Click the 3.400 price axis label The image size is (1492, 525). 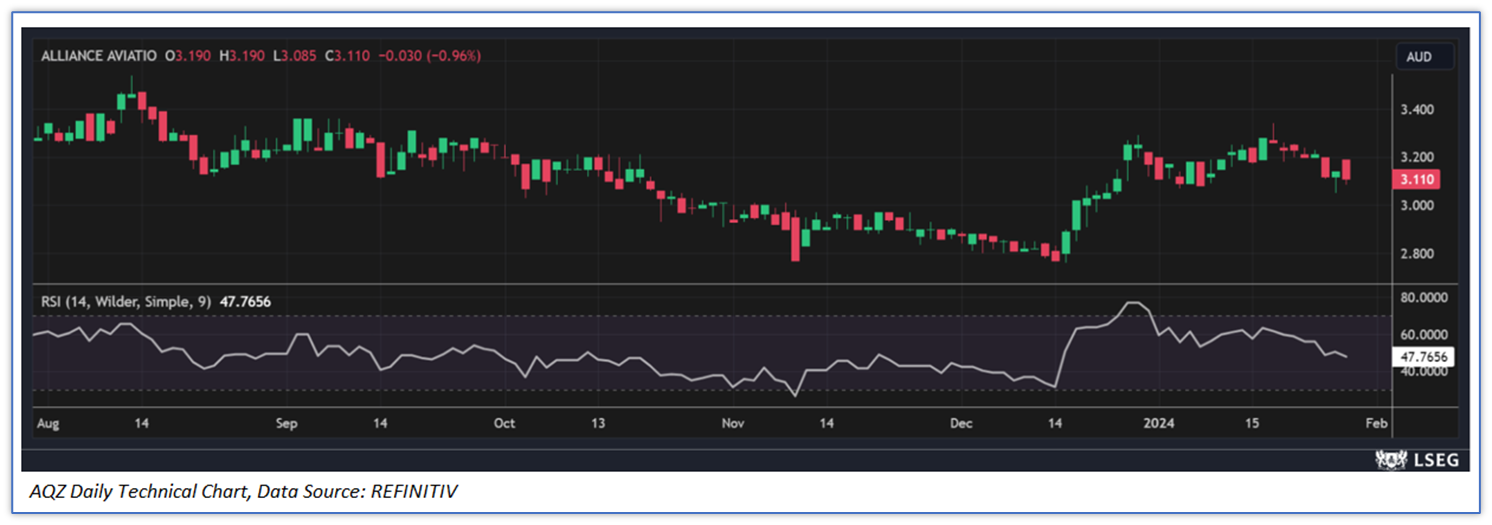[1417, 110]
